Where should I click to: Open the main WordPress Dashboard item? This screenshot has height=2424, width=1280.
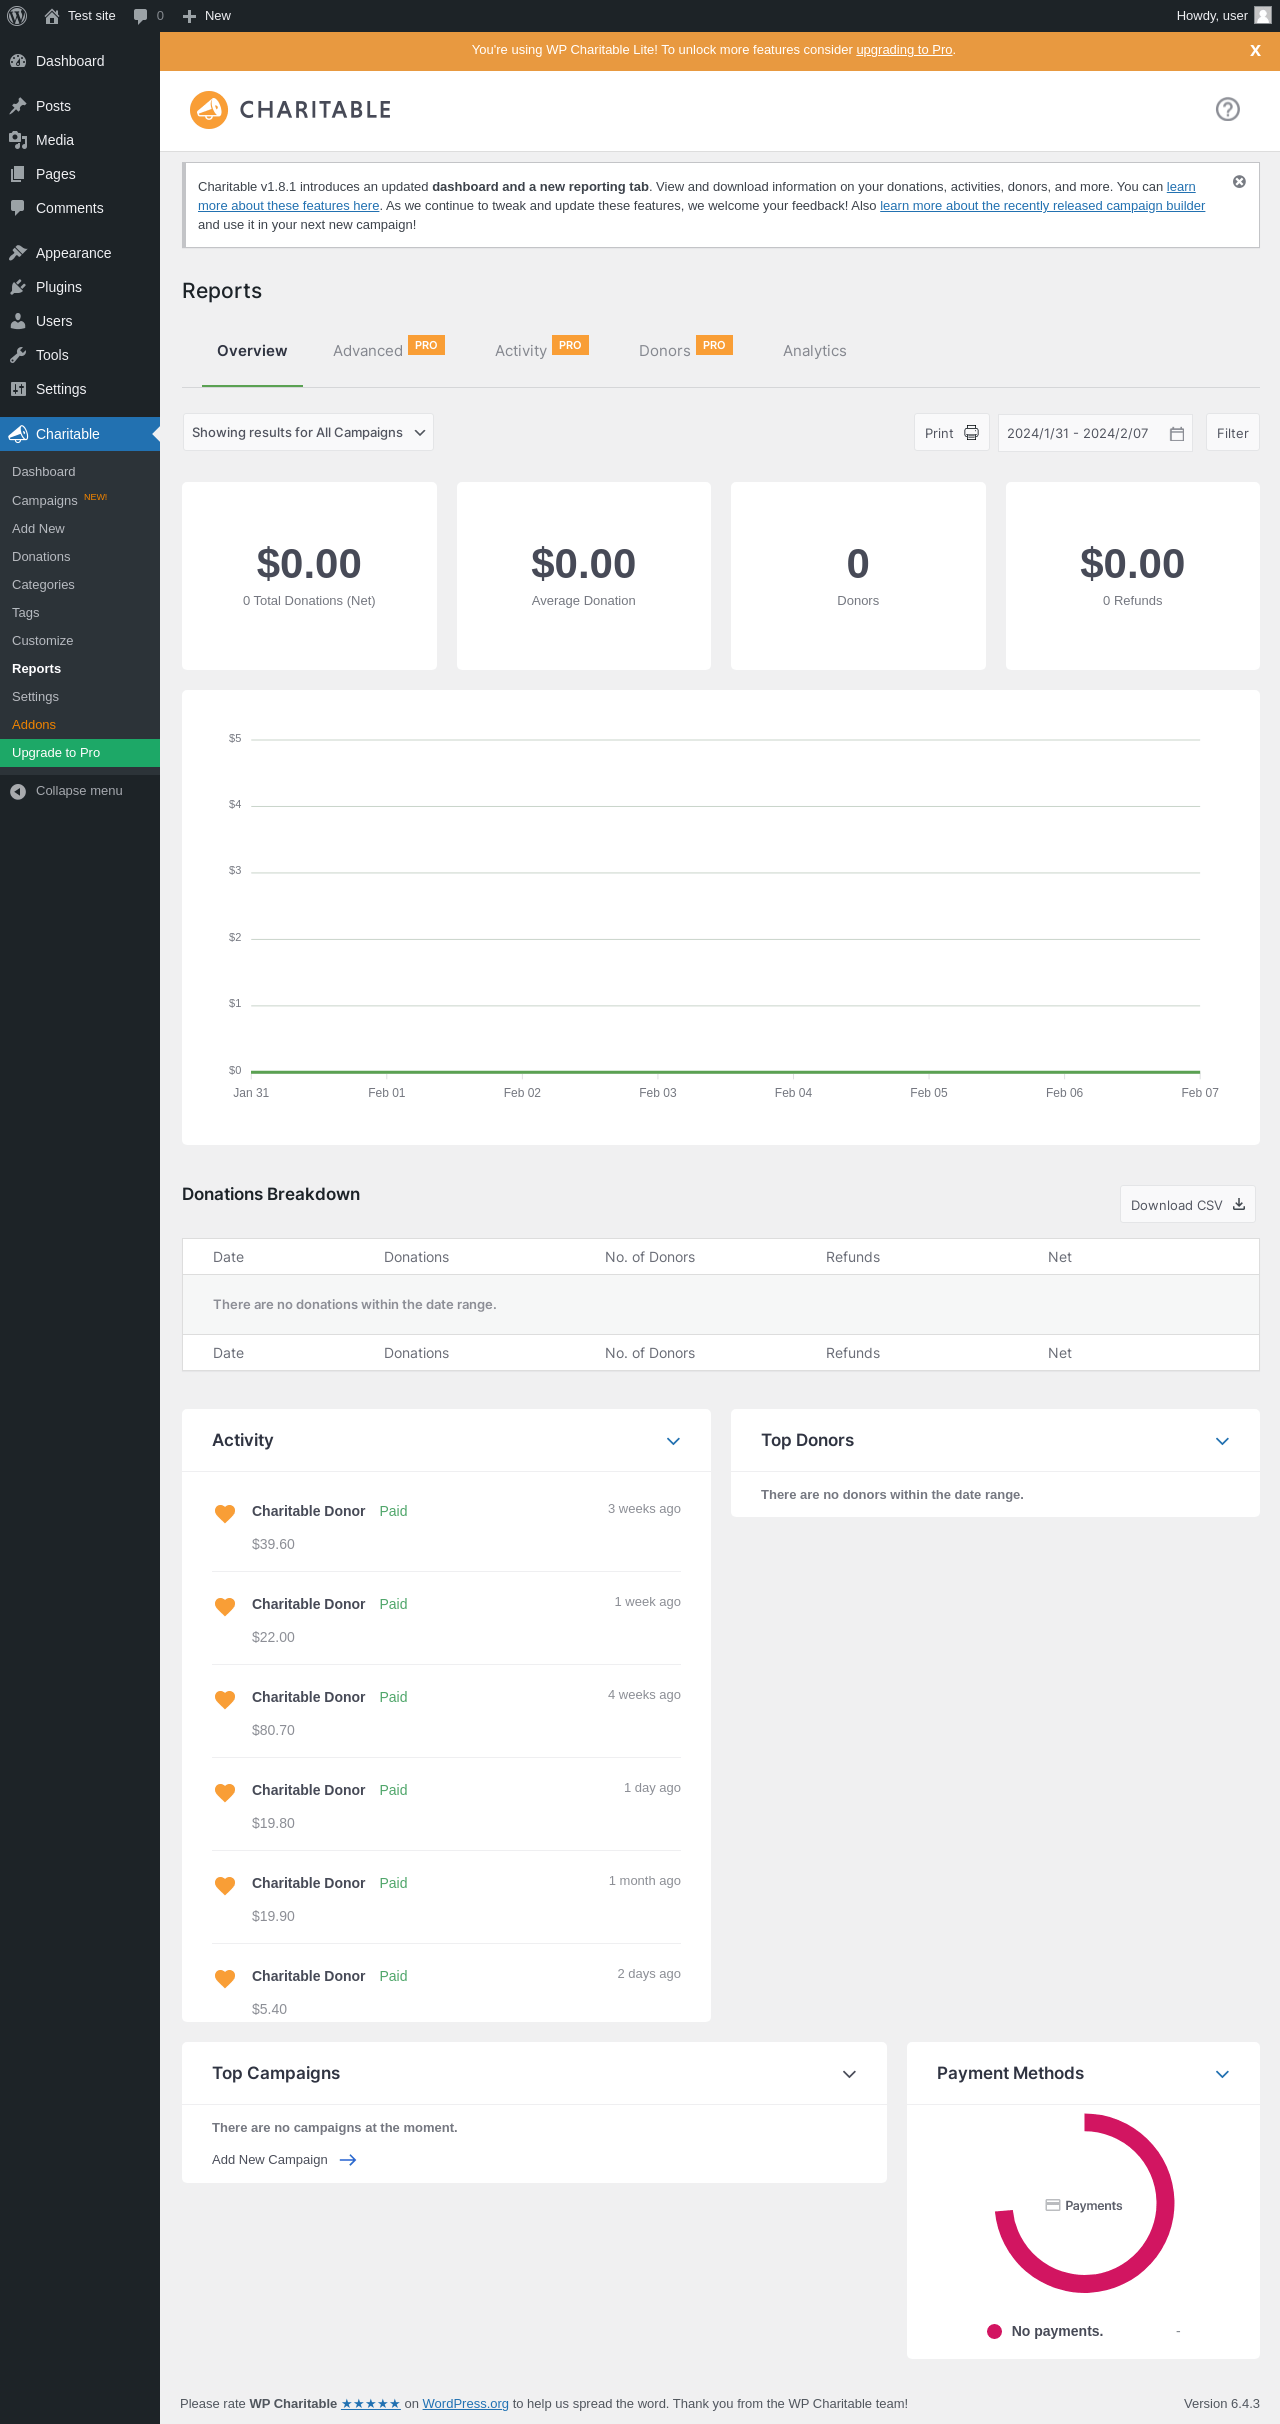[80, 61]
